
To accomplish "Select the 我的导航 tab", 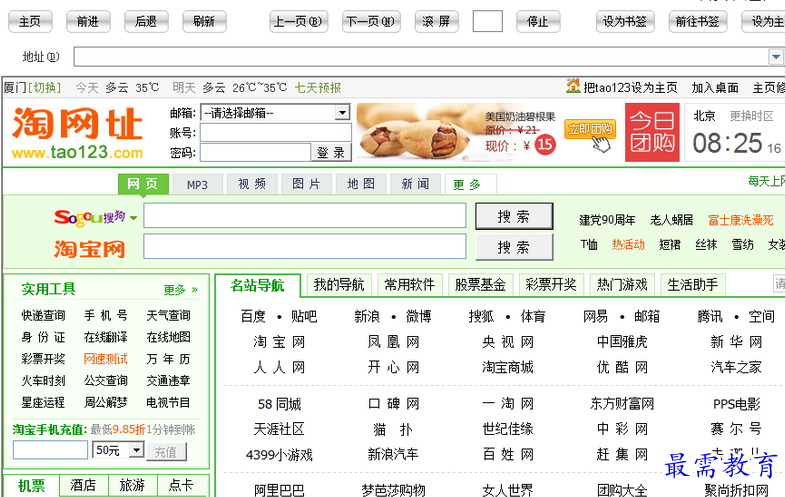I will (x=339, y=285).
